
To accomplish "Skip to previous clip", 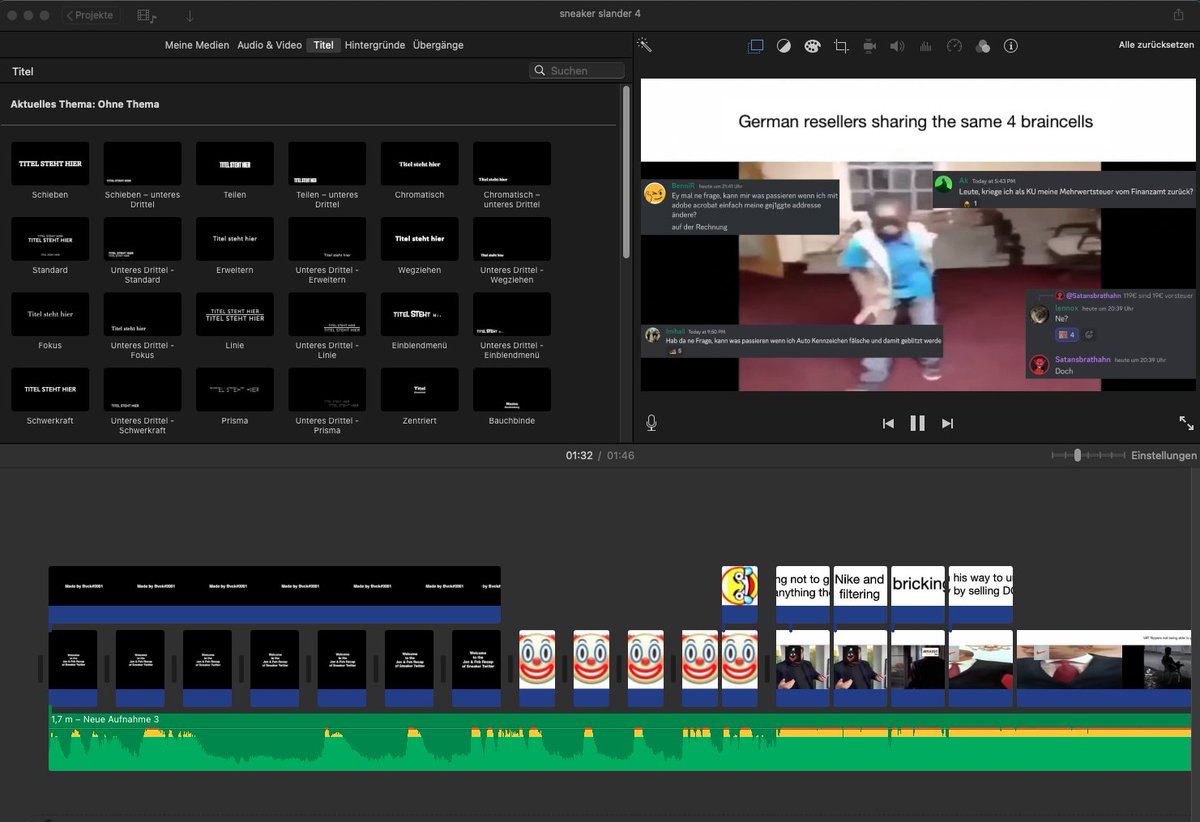I will [x=888, y=423].
